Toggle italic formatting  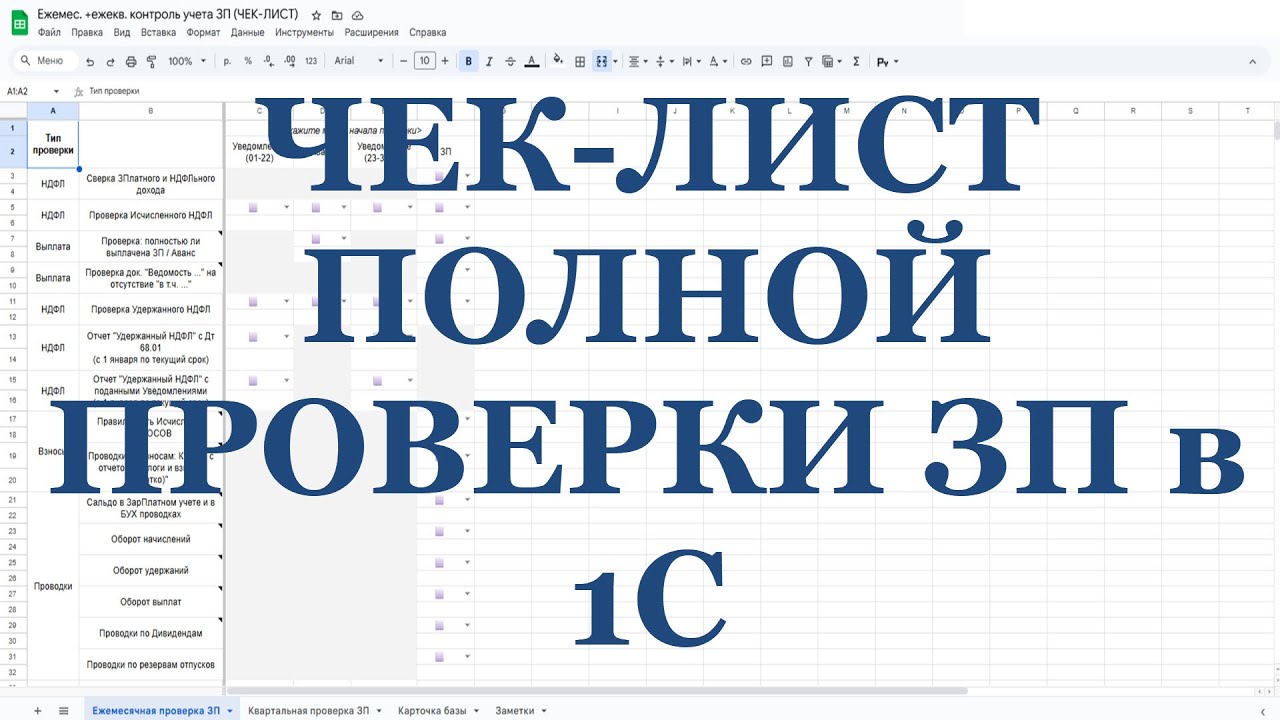(489, 61)
